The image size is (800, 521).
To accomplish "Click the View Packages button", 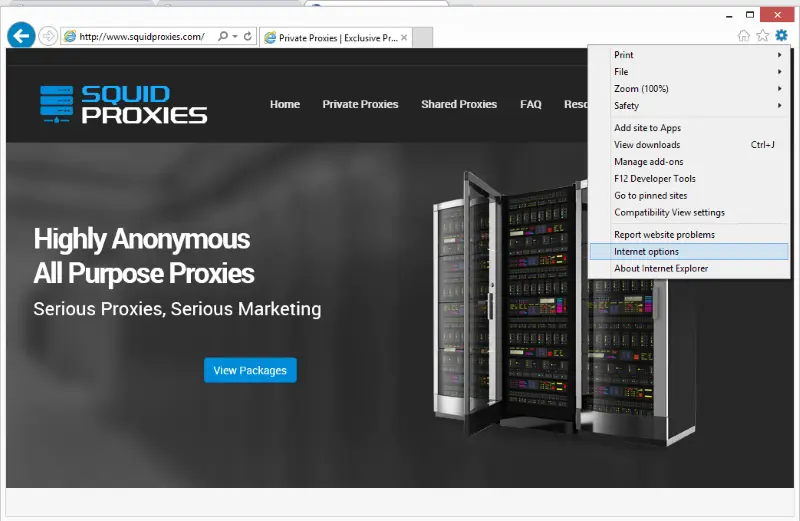I will [x=250, y=370].
